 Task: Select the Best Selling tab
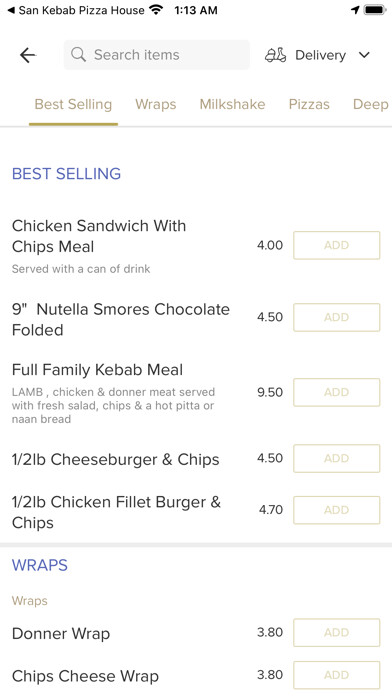(73, 104)
